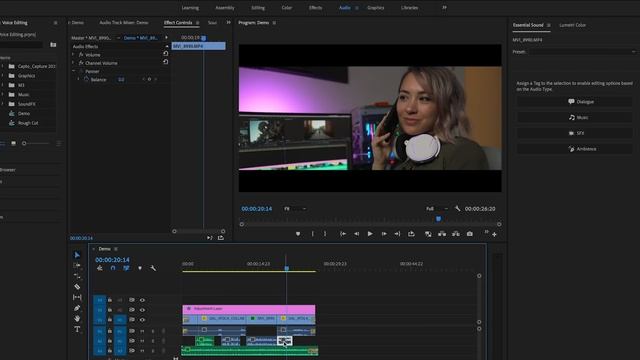
Task: Open the Fit zoom level dropdown
Action: tap(295, 209)
